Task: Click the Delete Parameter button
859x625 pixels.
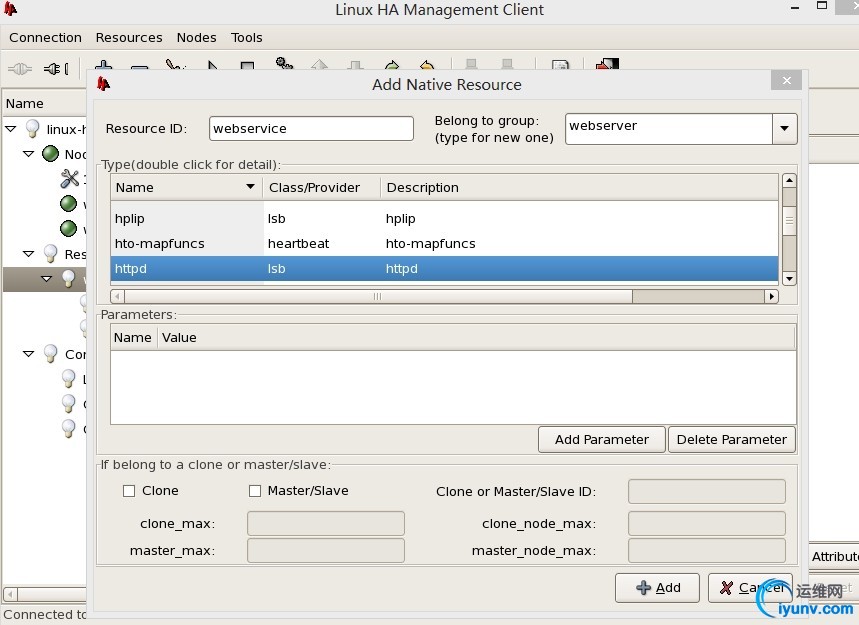Action: pos(731,440)
